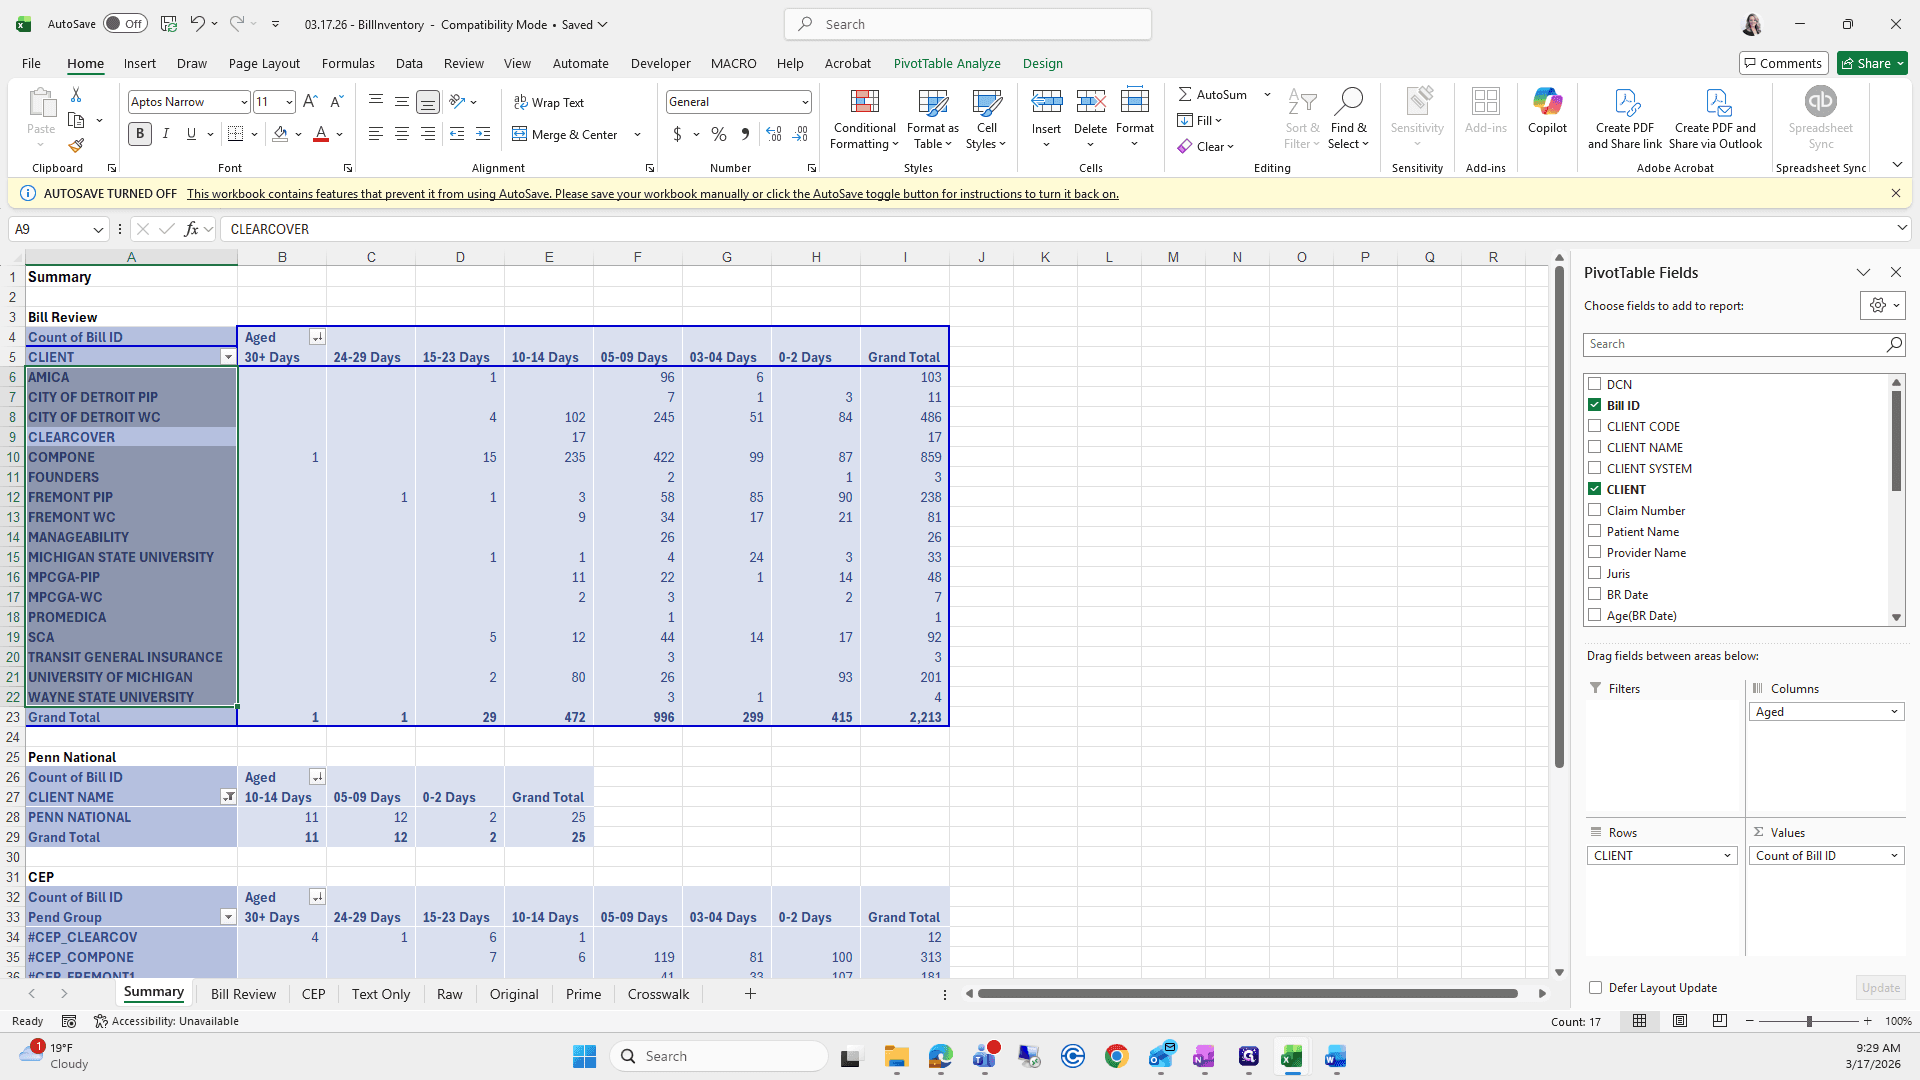Viewport: 1920px width, 1080px height.
Task: Click the Bold button
Action: (140, 134)
